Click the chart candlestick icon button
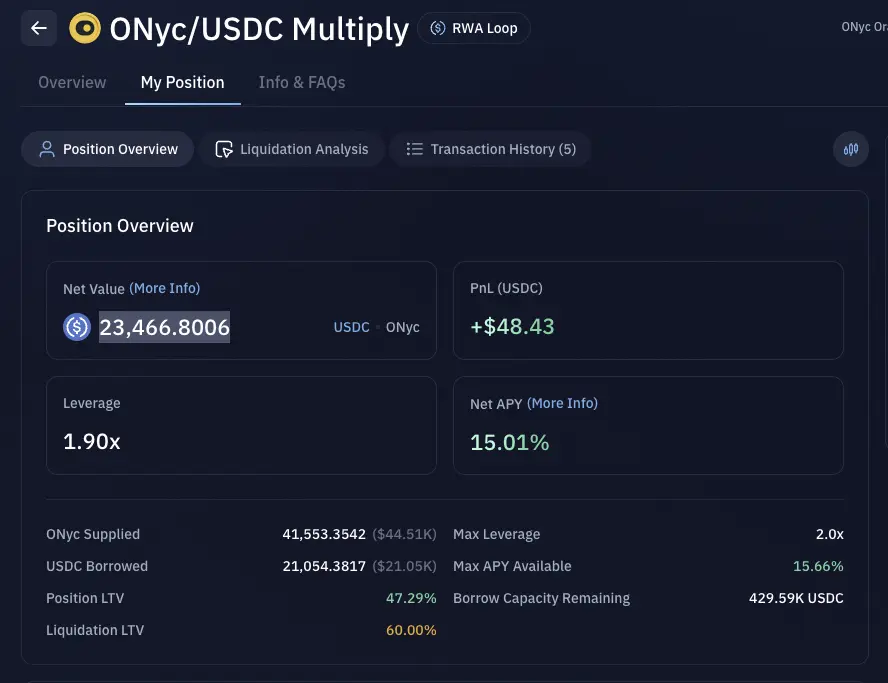888x683 pixels. (851, 149)
